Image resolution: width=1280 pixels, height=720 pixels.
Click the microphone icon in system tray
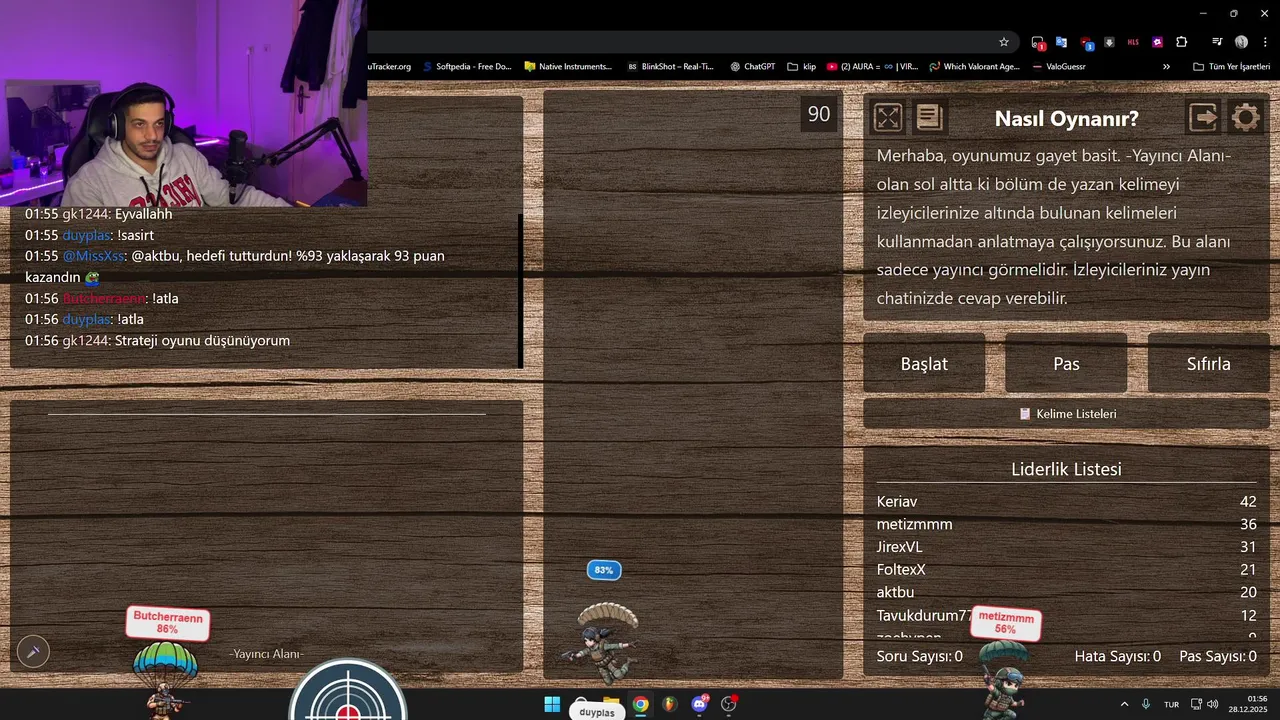click(1146, 704)
